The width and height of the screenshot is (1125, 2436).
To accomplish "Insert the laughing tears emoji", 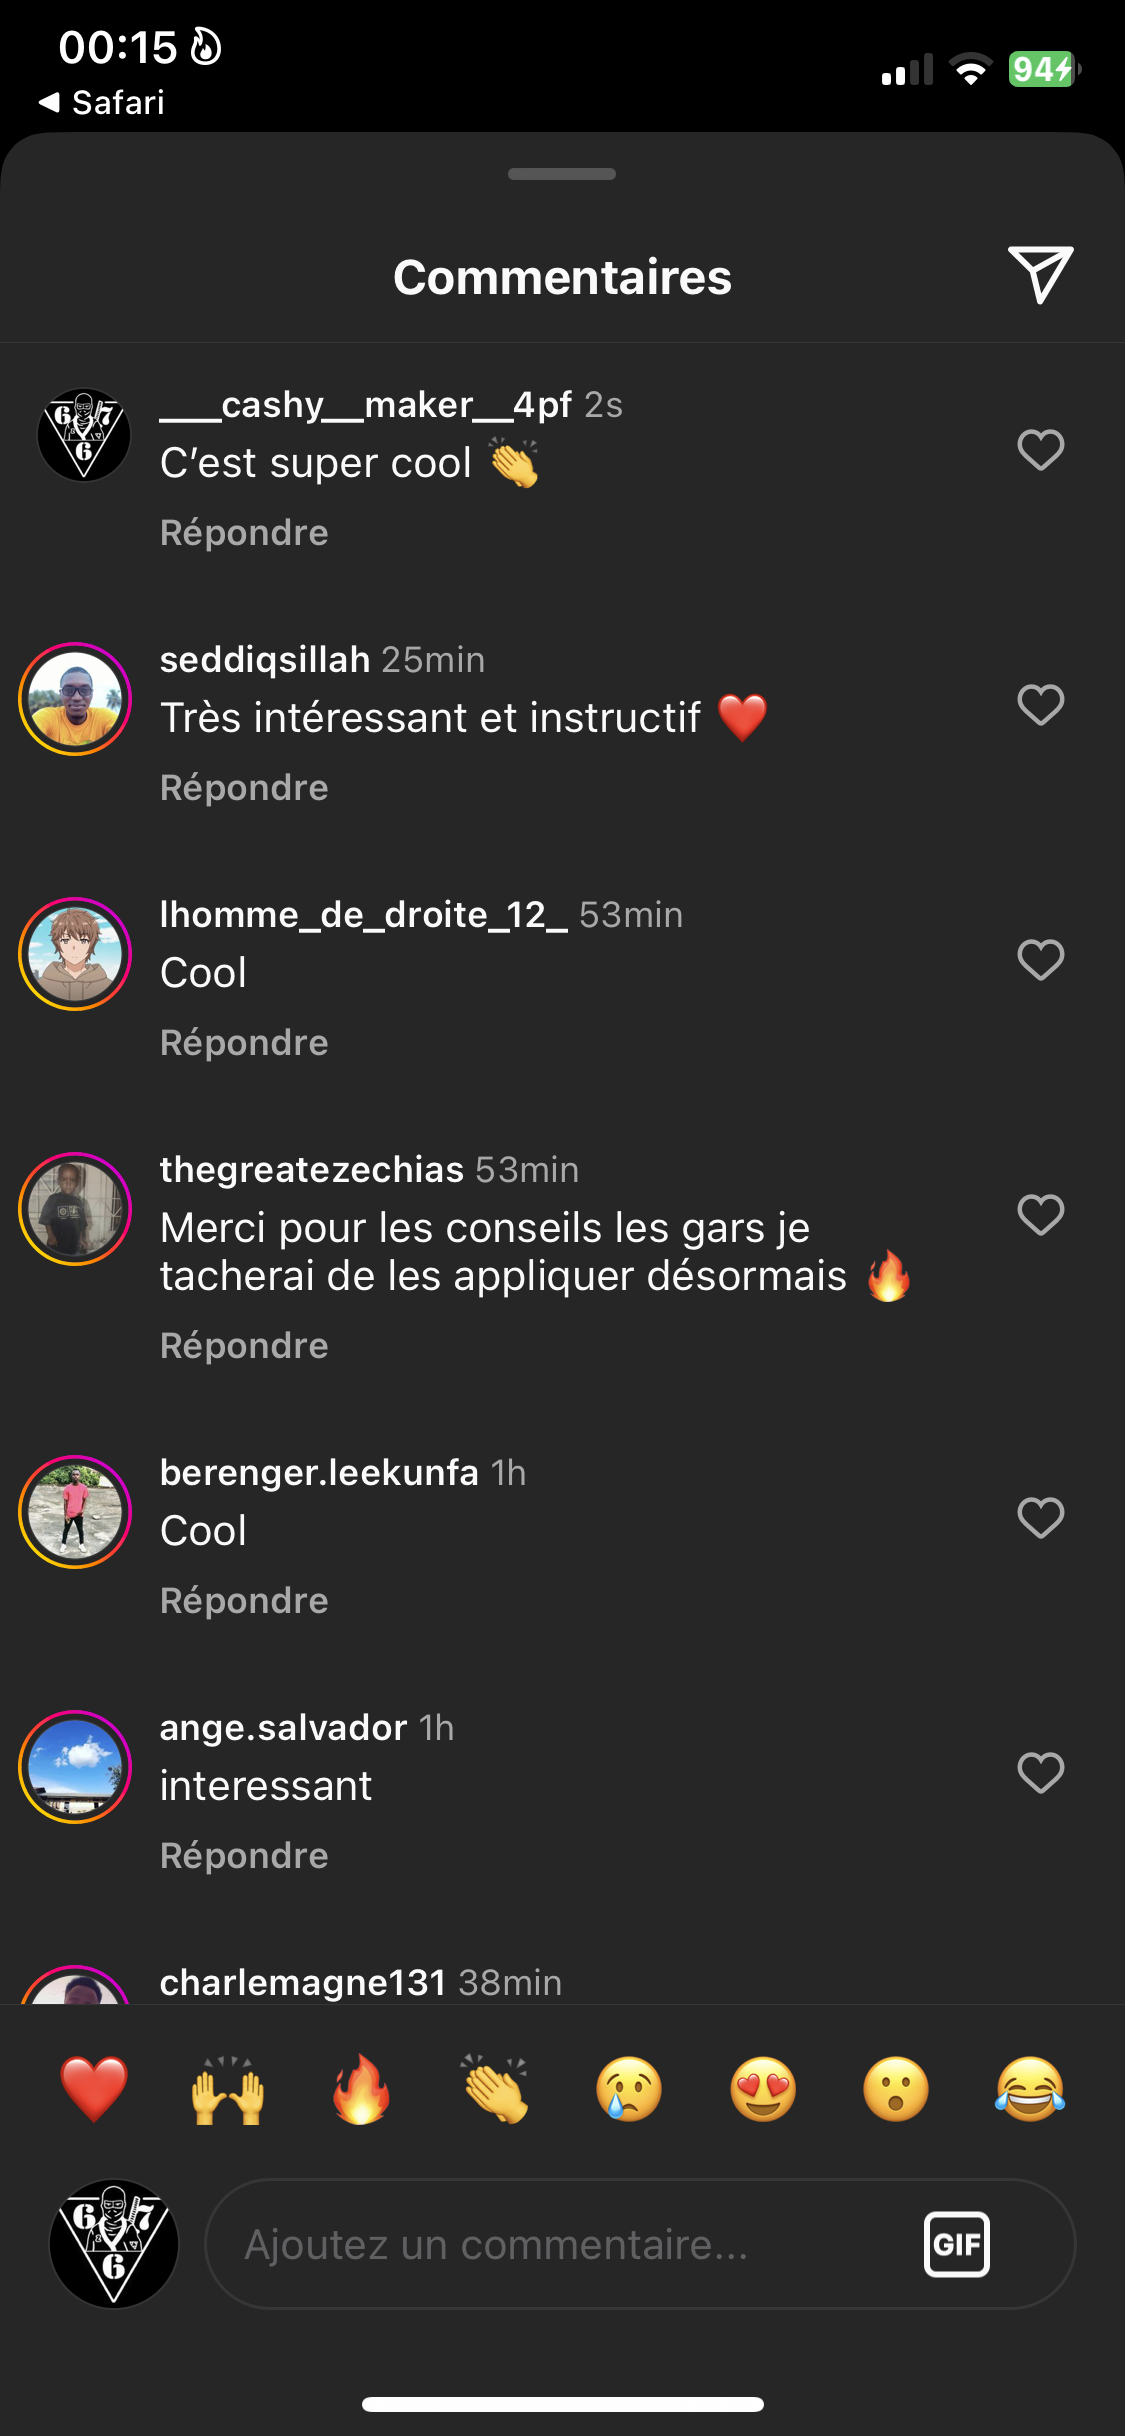I will 1030,2089.
